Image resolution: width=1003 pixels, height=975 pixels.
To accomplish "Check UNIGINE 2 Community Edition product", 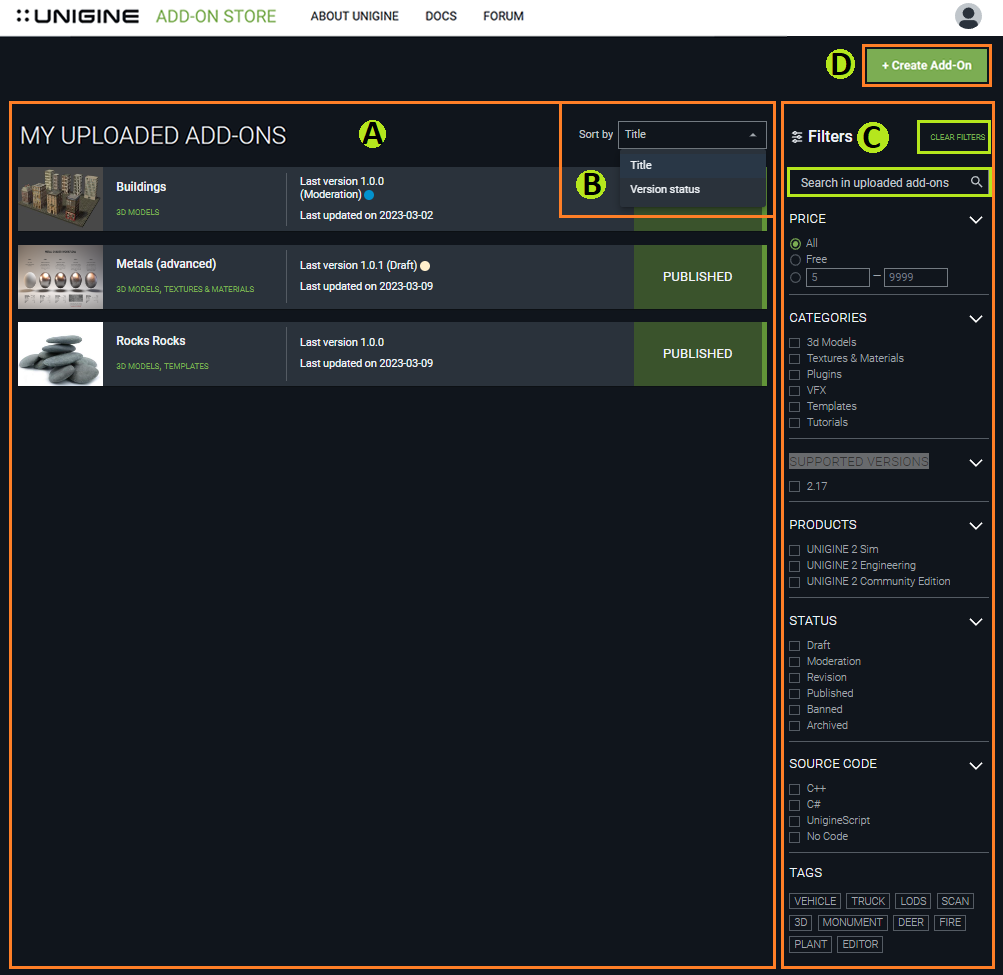I will coord(794,582).
